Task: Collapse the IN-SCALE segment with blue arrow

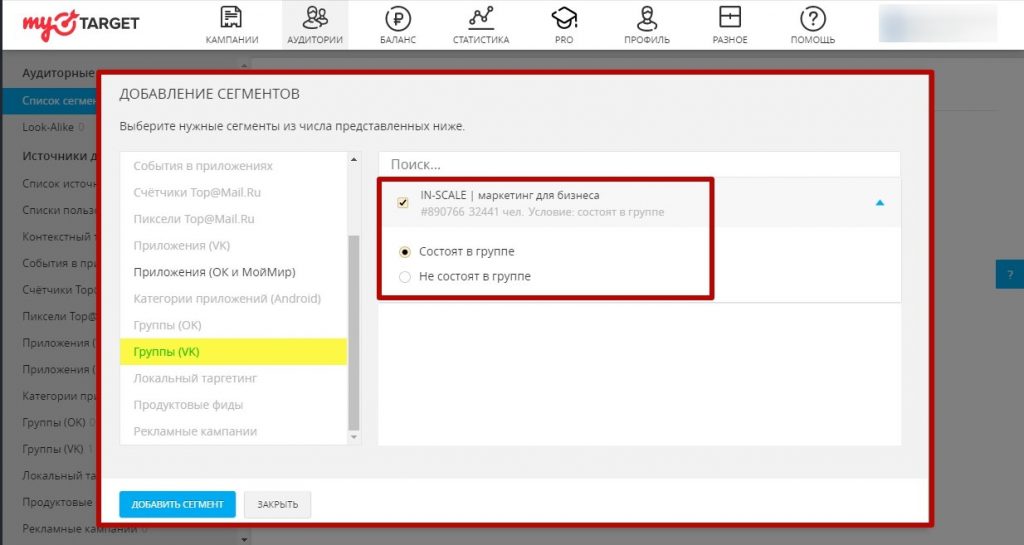Action: coord(880,203)
